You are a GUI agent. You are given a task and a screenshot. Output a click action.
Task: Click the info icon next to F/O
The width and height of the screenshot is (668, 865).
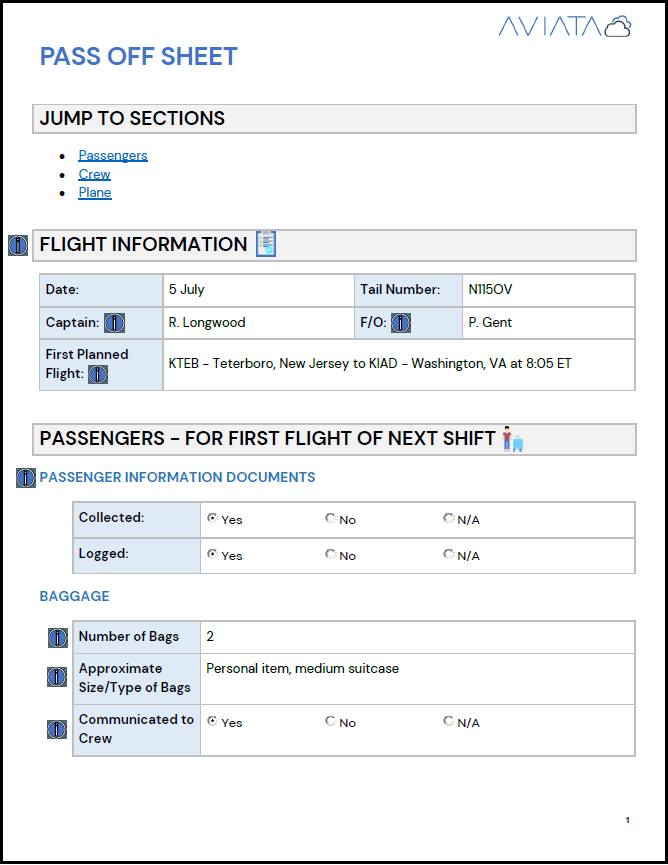click(401, 323)
